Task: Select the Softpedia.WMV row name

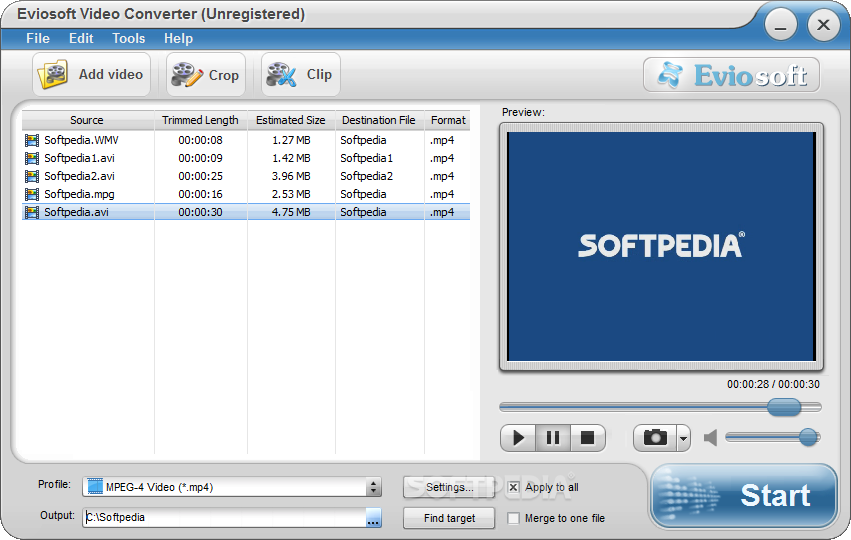Action: pos(81,141)
